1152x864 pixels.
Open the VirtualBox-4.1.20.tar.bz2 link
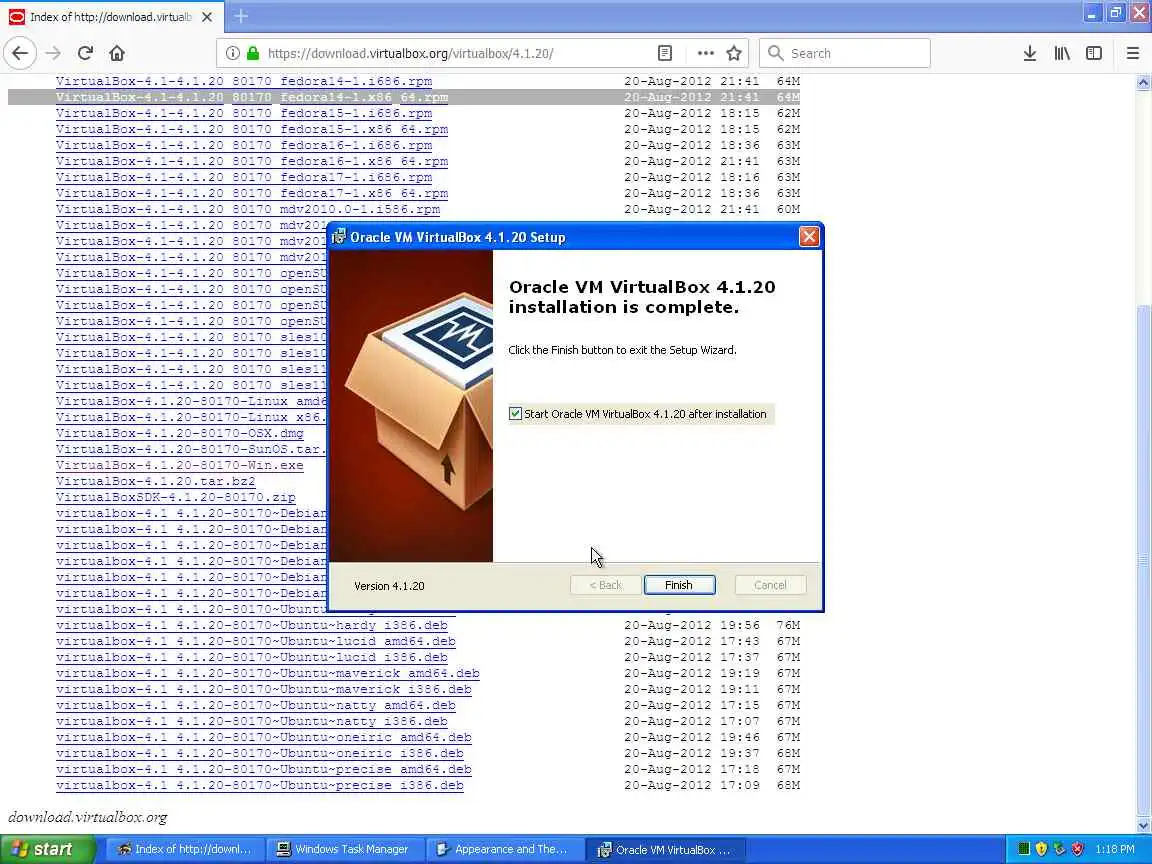156,481
